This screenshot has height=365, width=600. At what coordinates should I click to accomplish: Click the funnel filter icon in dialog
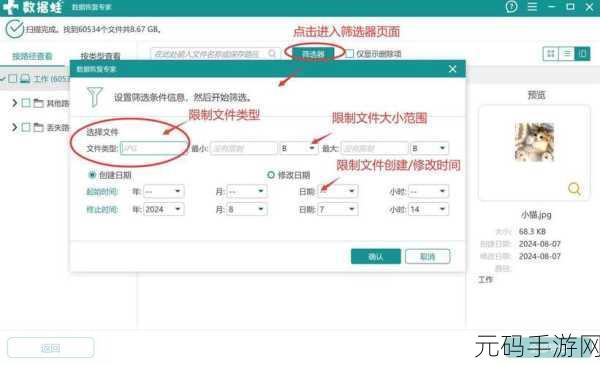(95, 97)
